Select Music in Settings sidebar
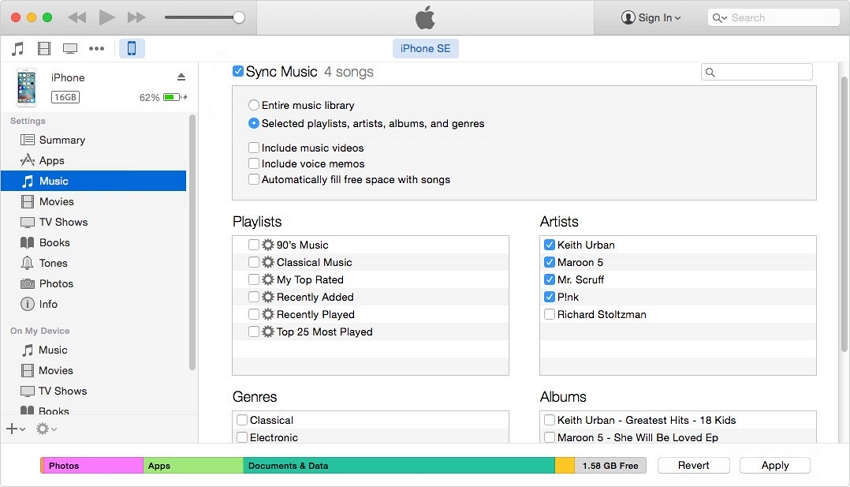This screenshot has width=850, height=487. (x=93, y=181)
